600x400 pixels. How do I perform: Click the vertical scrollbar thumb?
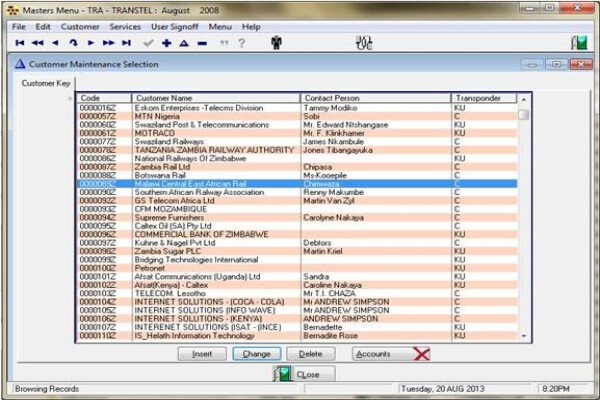524,114
